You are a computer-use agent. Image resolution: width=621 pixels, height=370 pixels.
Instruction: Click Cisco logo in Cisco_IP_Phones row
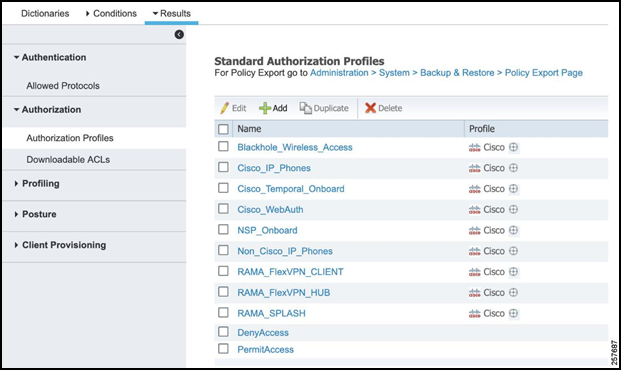(474, 168)
